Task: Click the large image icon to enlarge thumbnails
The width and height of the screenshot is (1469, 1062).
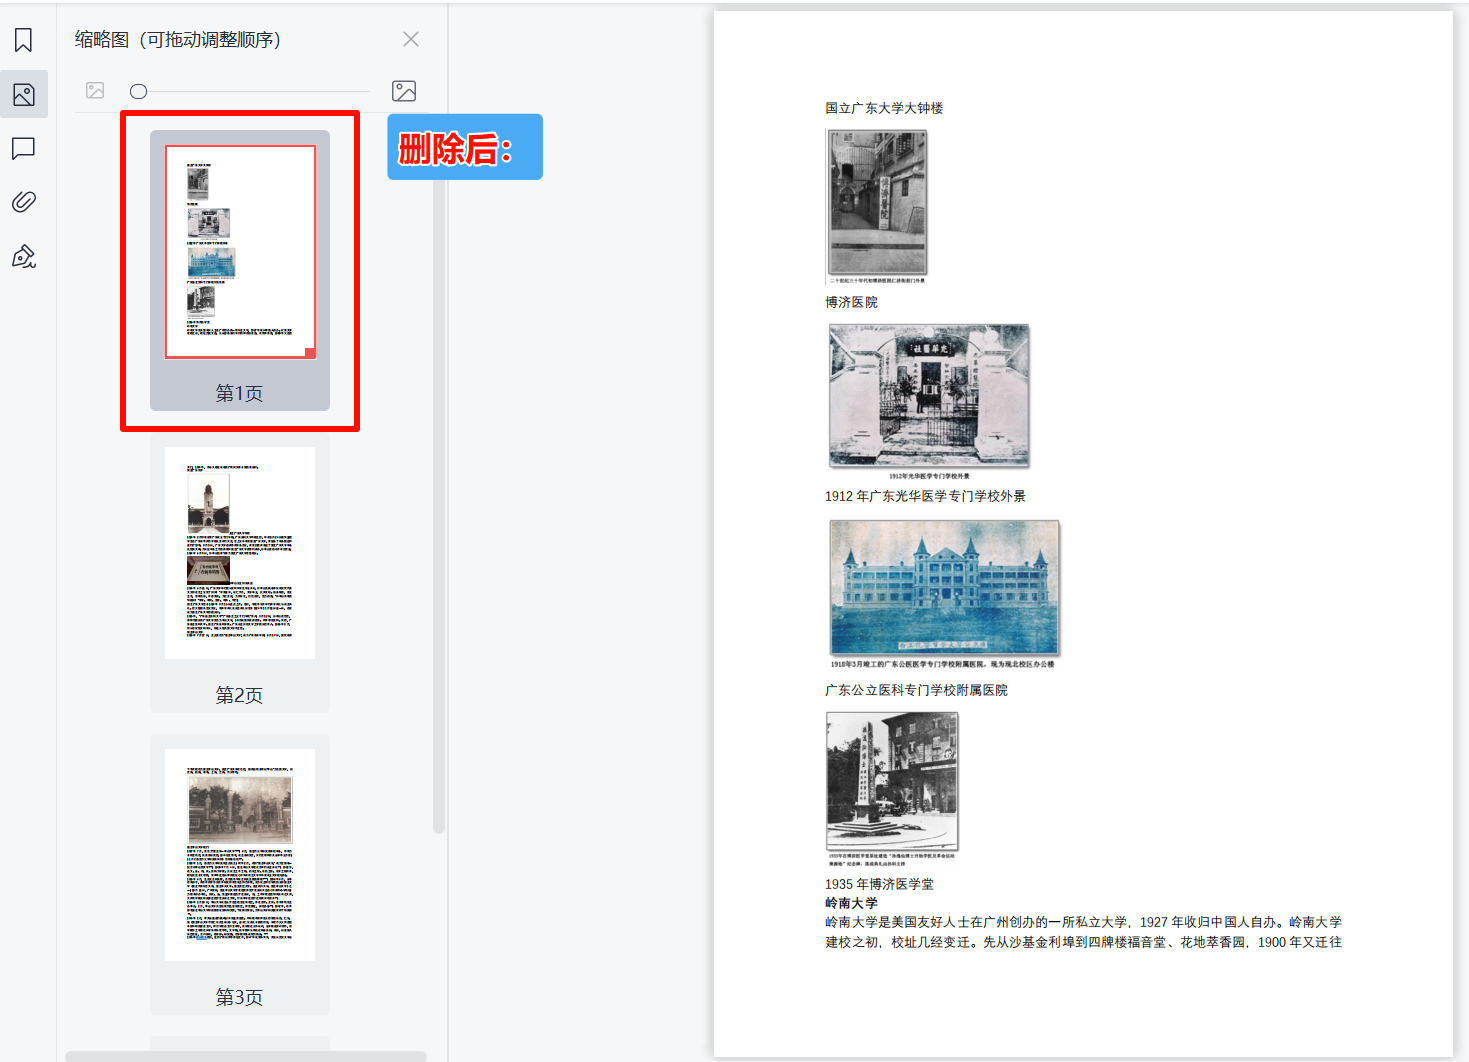Action: point(405,91)
